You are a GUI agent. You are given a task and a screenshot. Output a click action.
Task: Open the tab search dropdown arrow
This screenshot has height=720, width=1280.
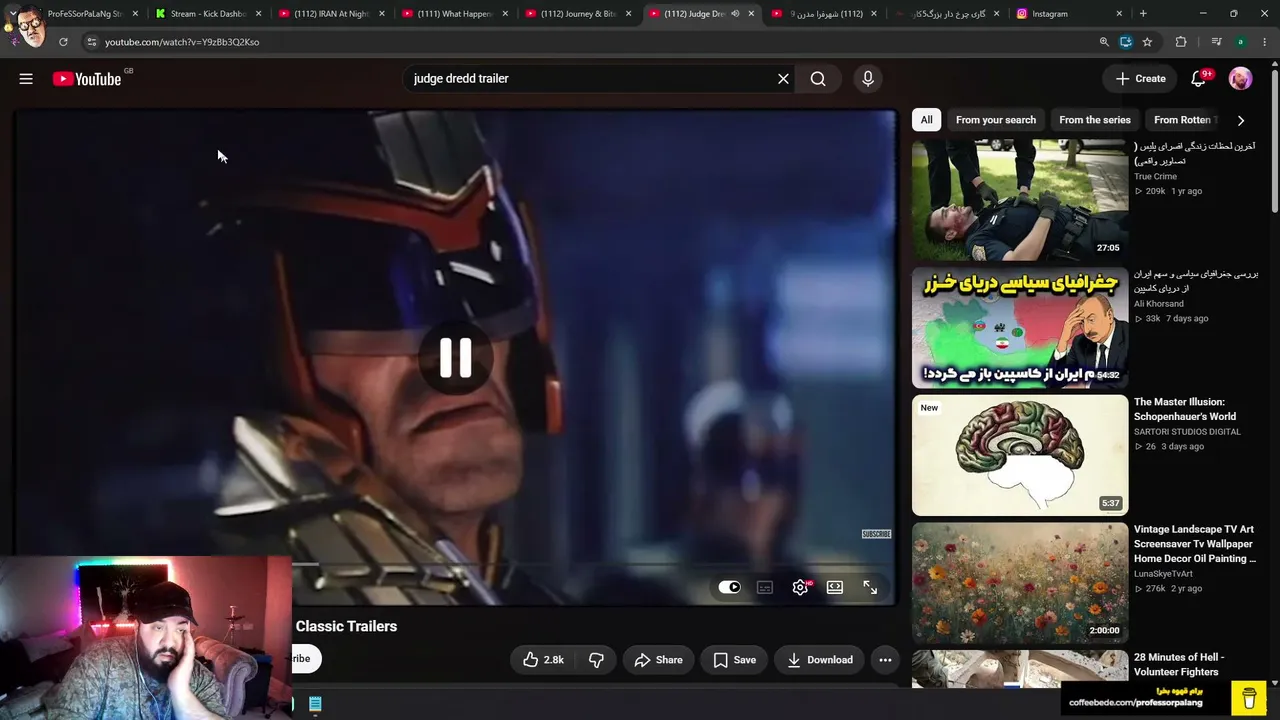click(x=12, y=14)
